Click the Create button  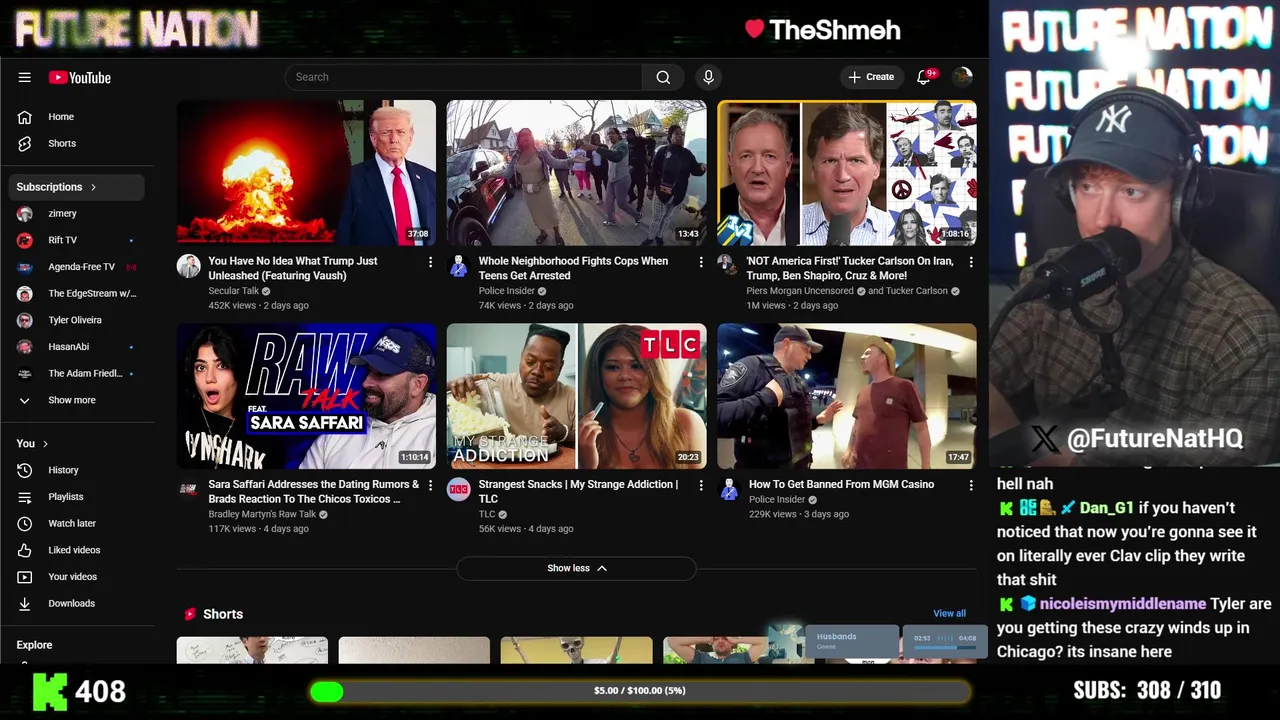(x=871, y=77)
